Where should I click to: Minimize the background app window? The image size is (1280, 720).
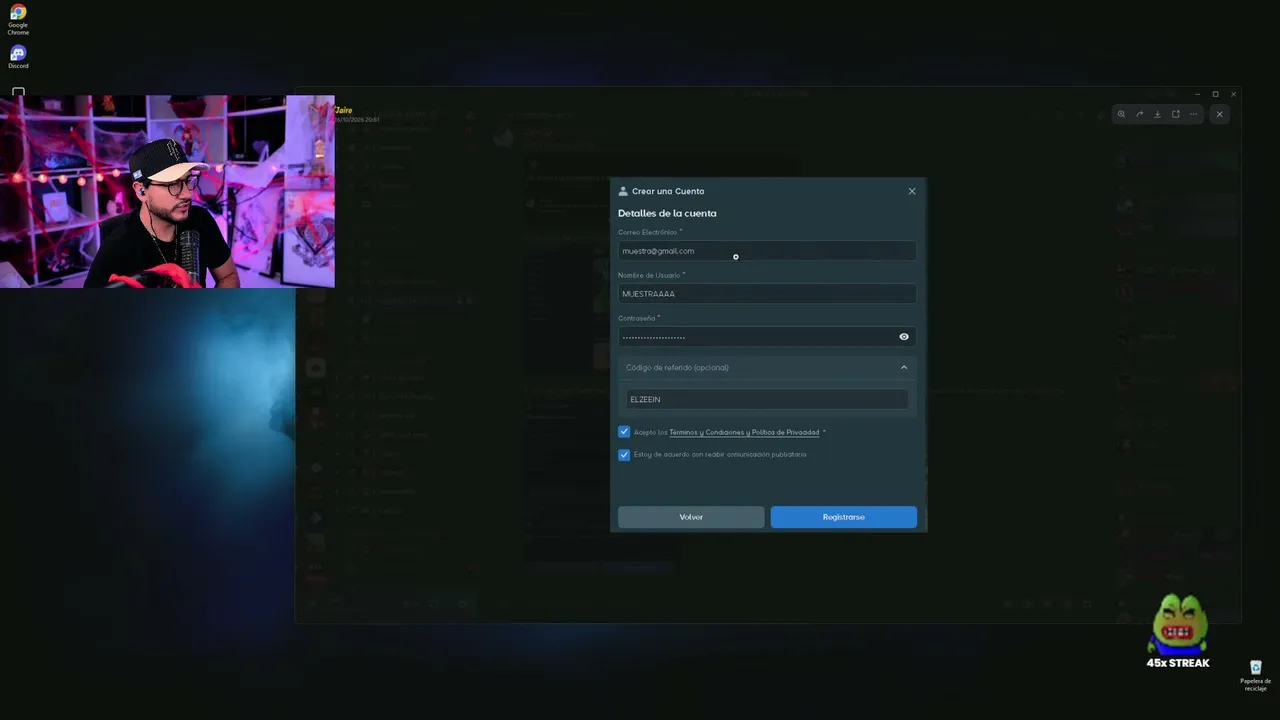pos(1197,94)
